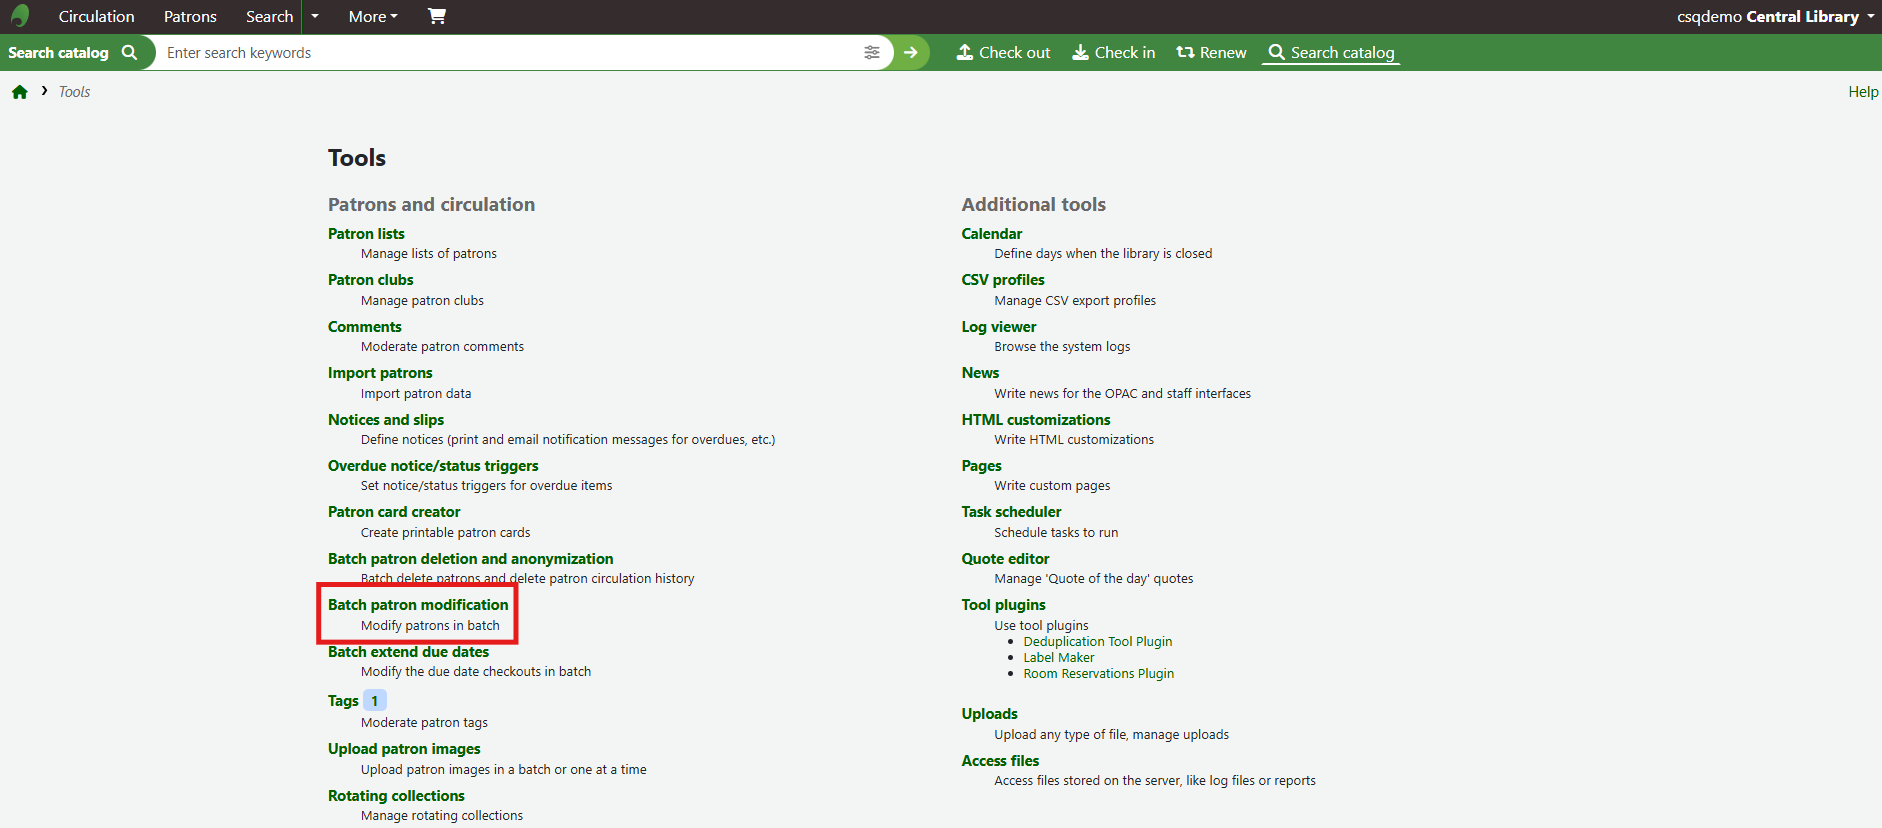Open the More dropdown menu
The image size is (1882, 828).
pos(373,16)
